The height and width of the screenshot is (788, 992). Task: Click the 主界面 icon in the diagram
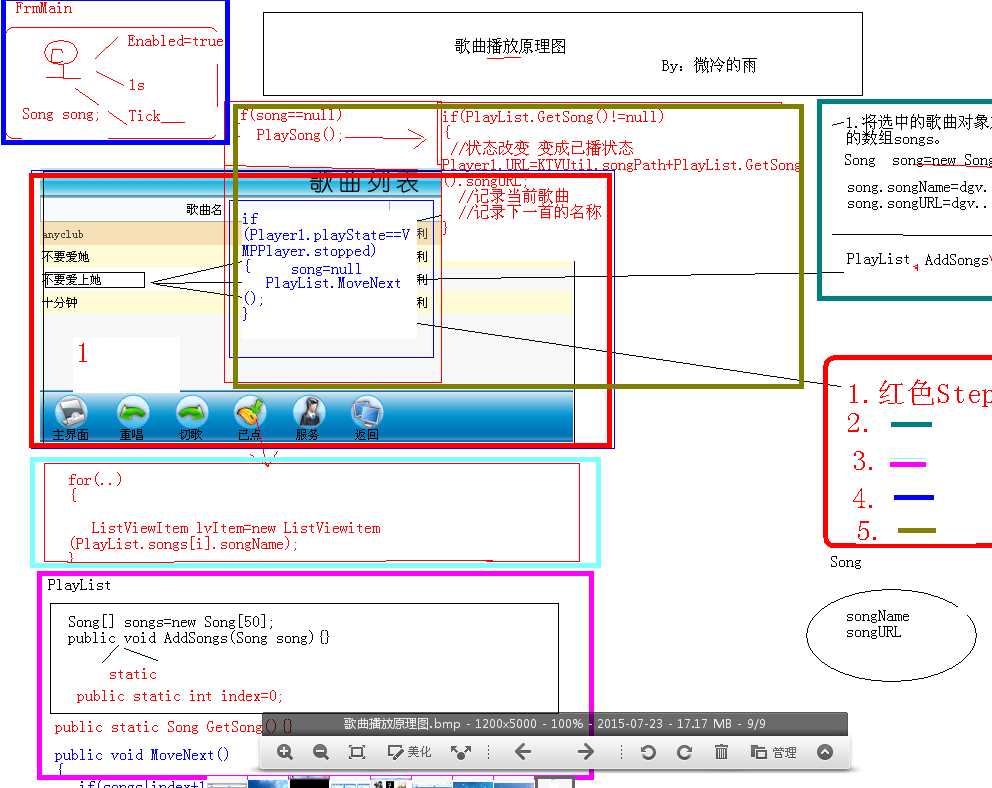point(71,417)
